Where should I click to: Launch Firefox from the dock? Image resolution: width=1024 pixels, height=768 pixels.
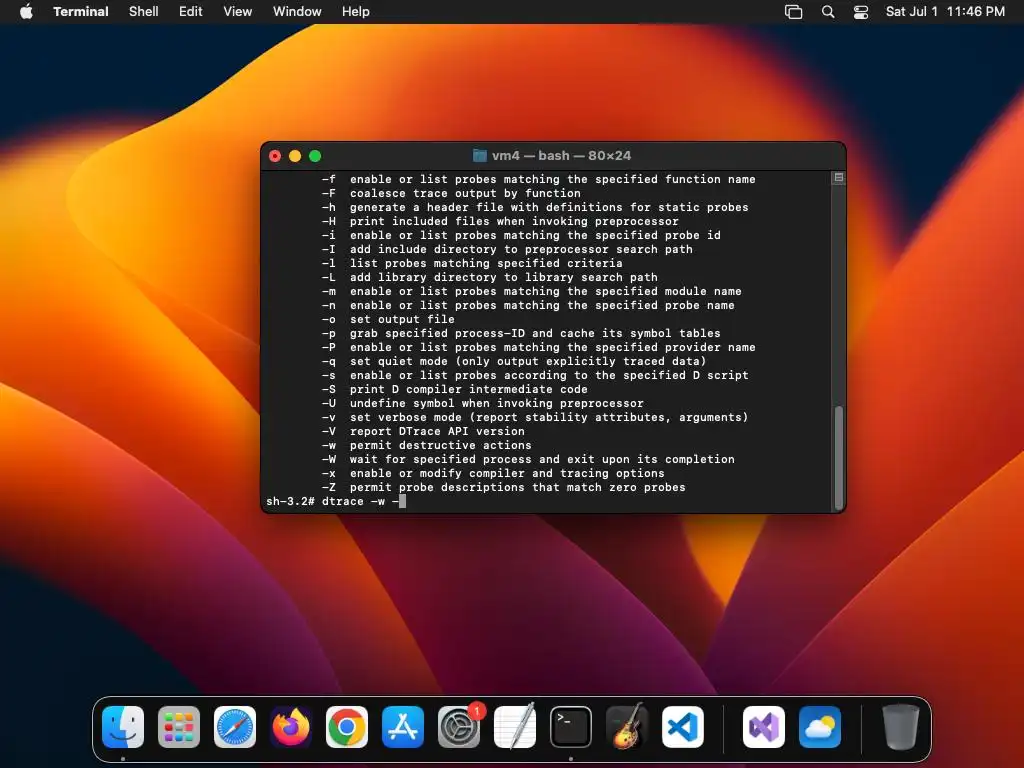click(291, 727)
